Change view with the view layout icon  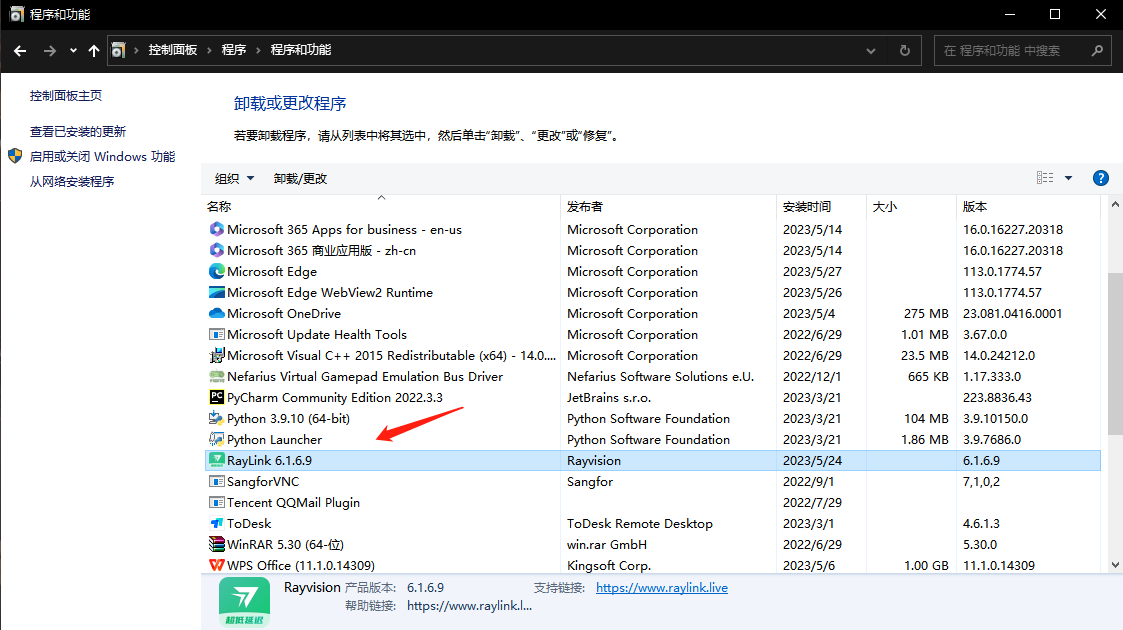click(1045, 178)
